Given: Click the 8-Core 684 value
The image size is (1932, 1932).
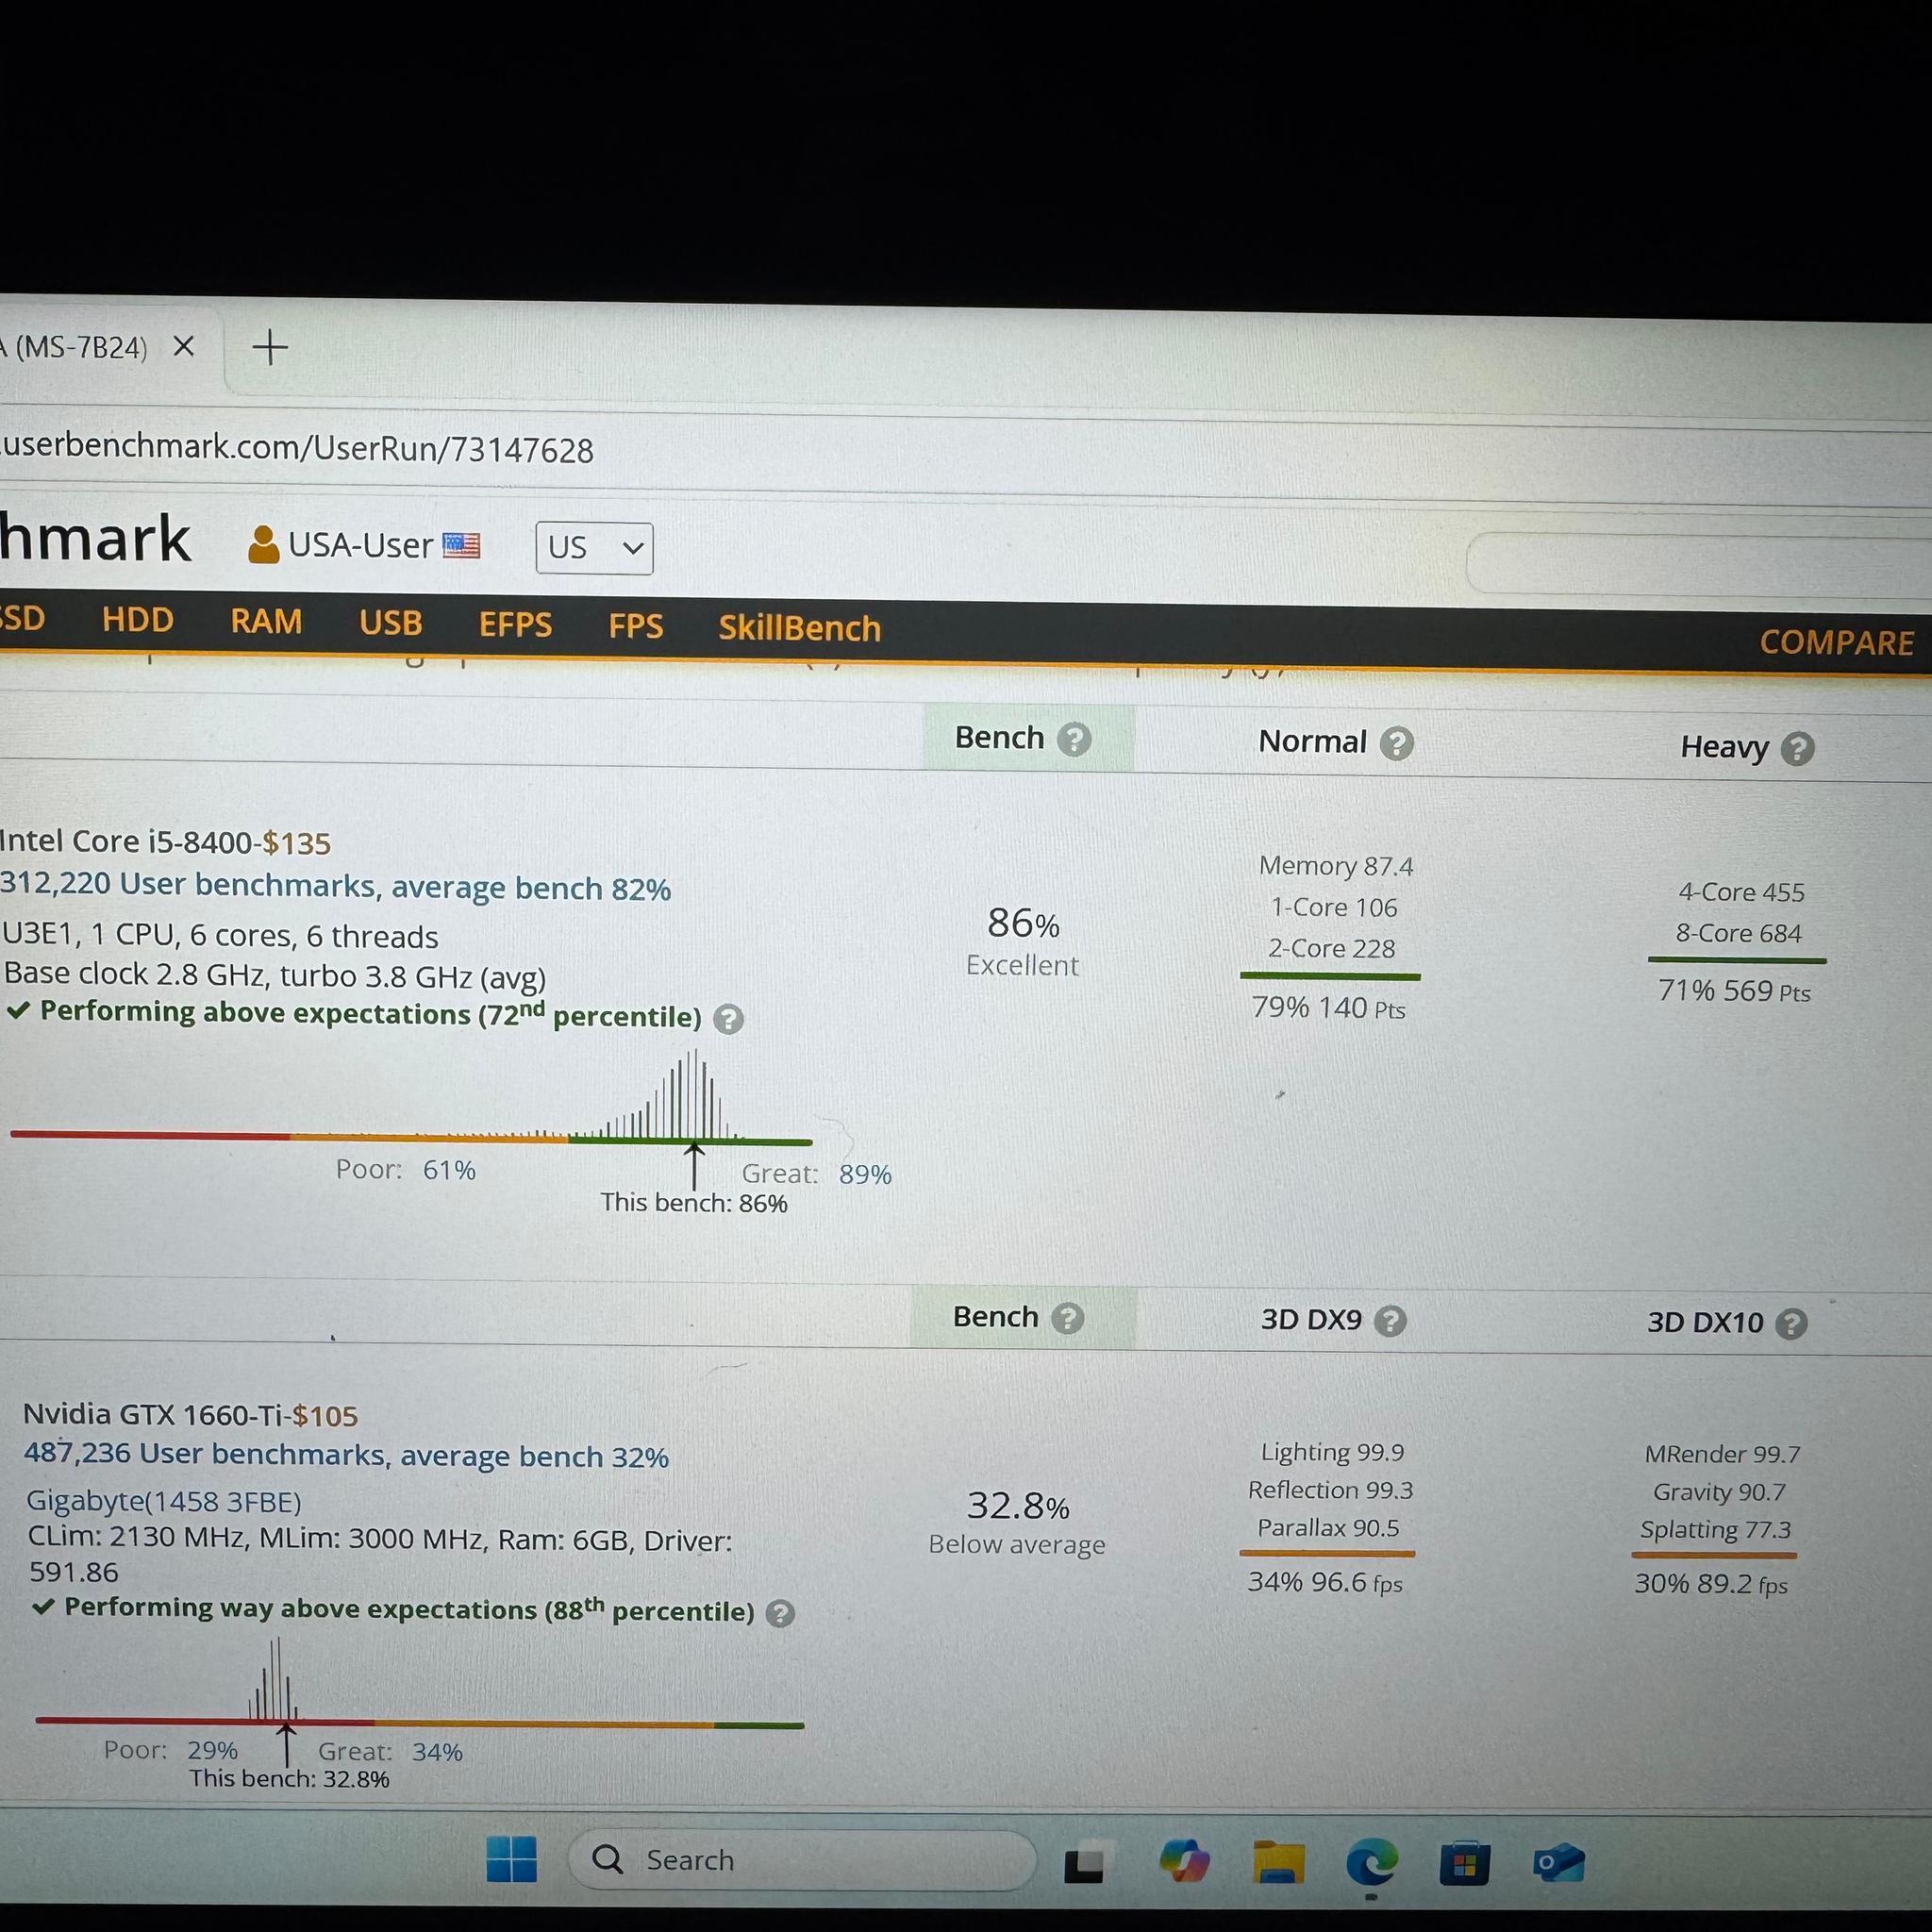Looking at the screenshot, I should pyautogui.click(x=1739, y=933).
